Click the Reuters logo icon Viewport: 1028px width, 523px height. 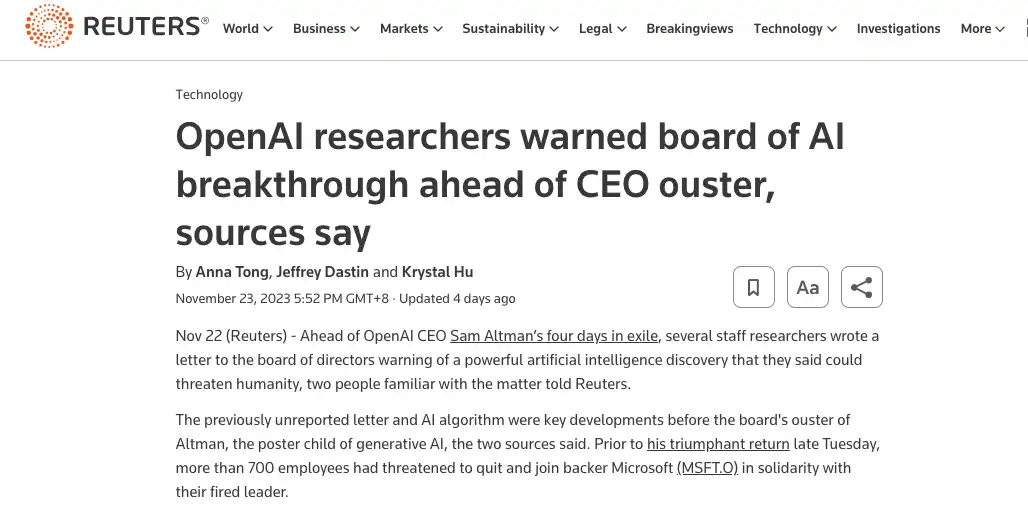[x=48, y=27]
